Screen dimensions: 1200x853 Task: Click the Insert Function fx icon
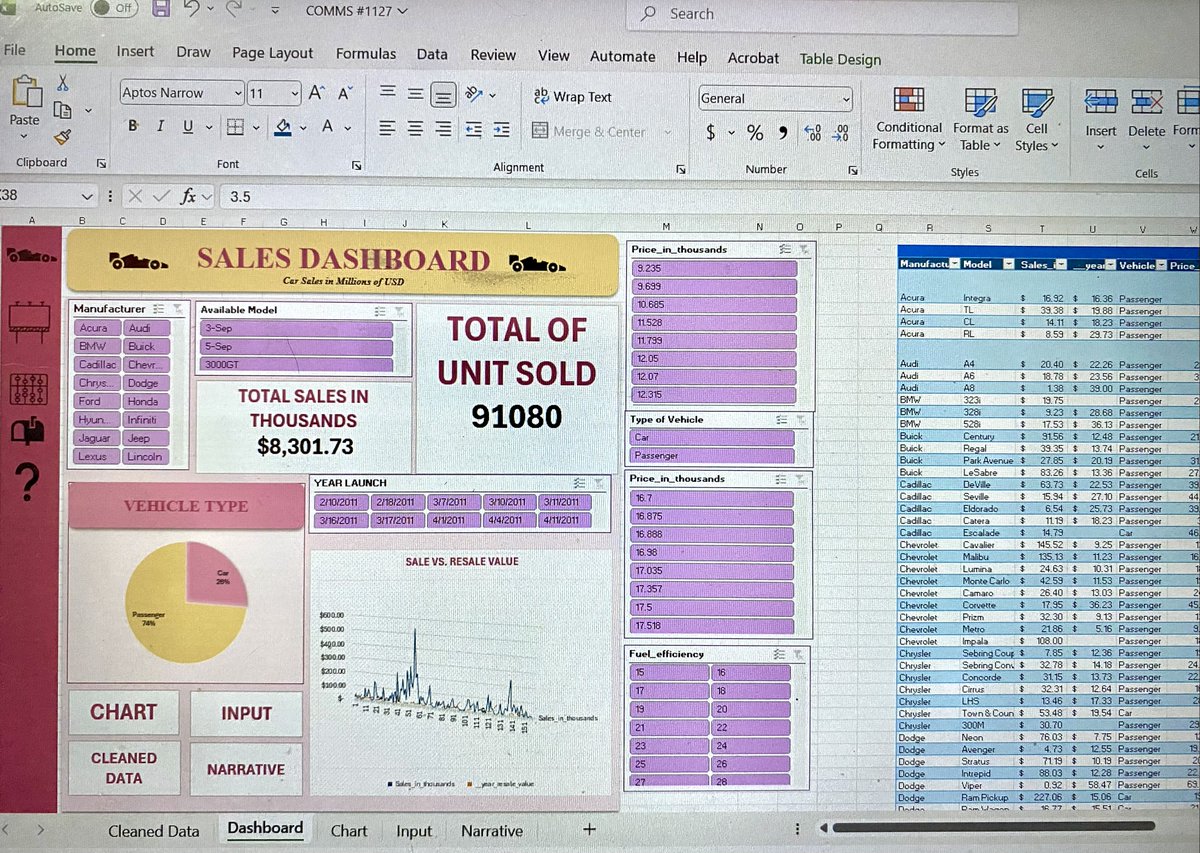click(188, 197)
